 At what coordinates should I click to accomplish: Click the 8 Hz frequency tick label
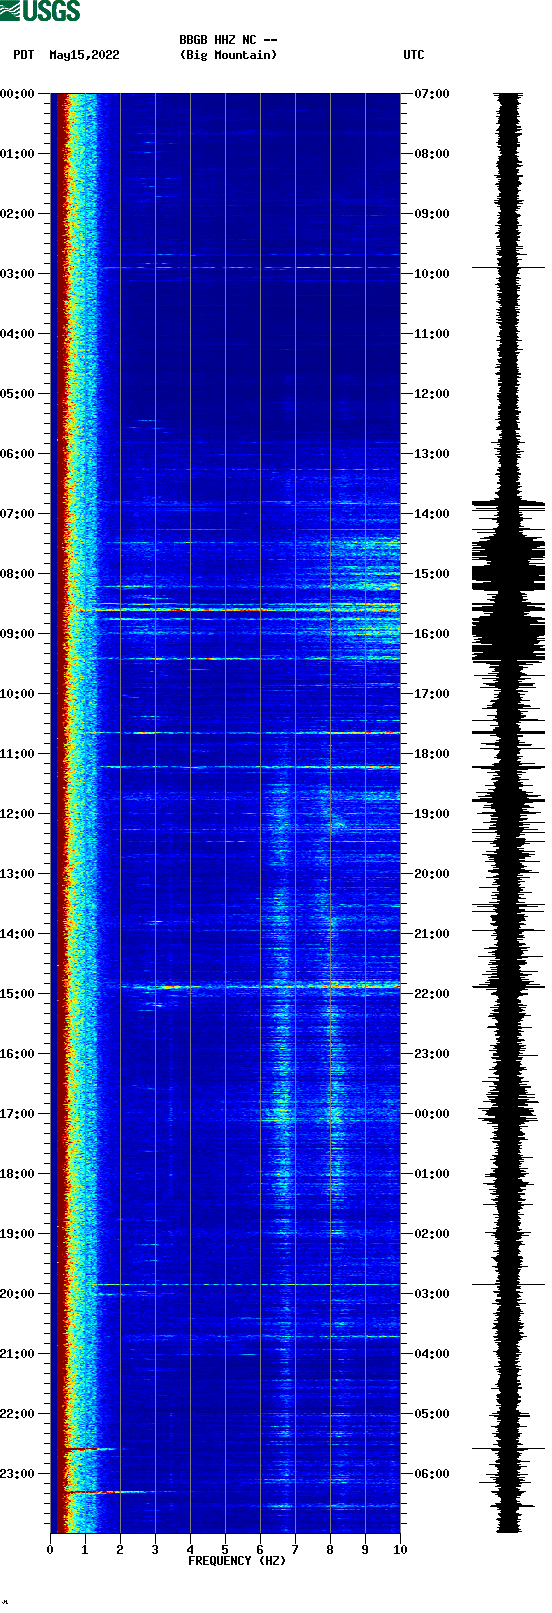[x=330, y=1550]
